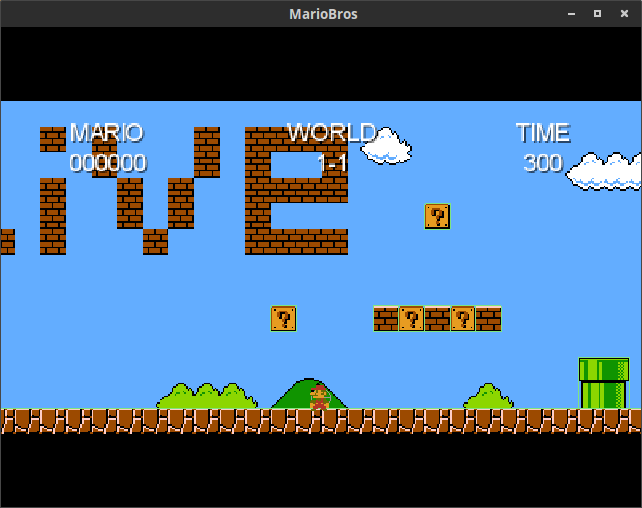Click the 300 time counter
This screenshot has width=642, height=508.
543,163
